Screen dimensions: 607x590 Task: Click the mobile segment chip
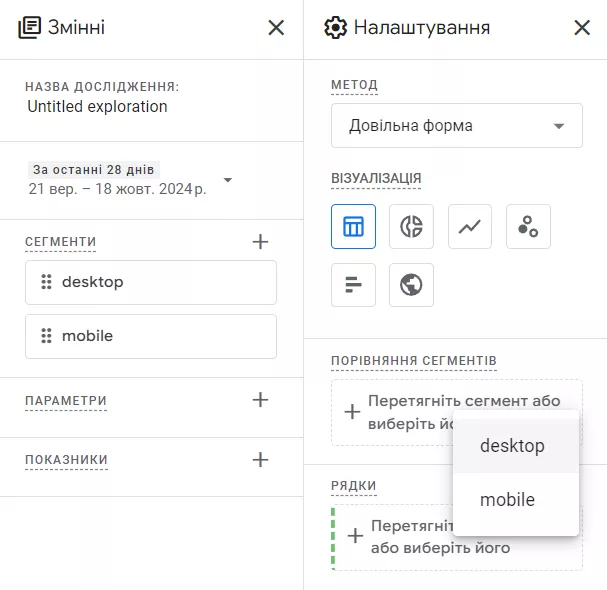pyautogui.click(x=151, y=336)
